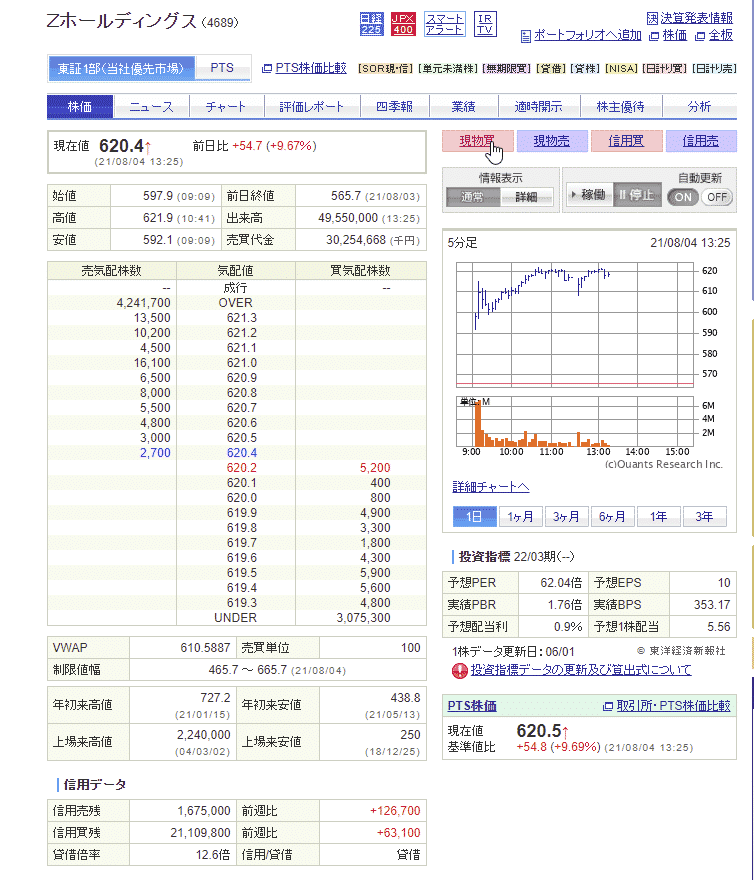Click the 日経225 index badge icon
The width and height of the screenshot is (754, 880).
point(371,24)
